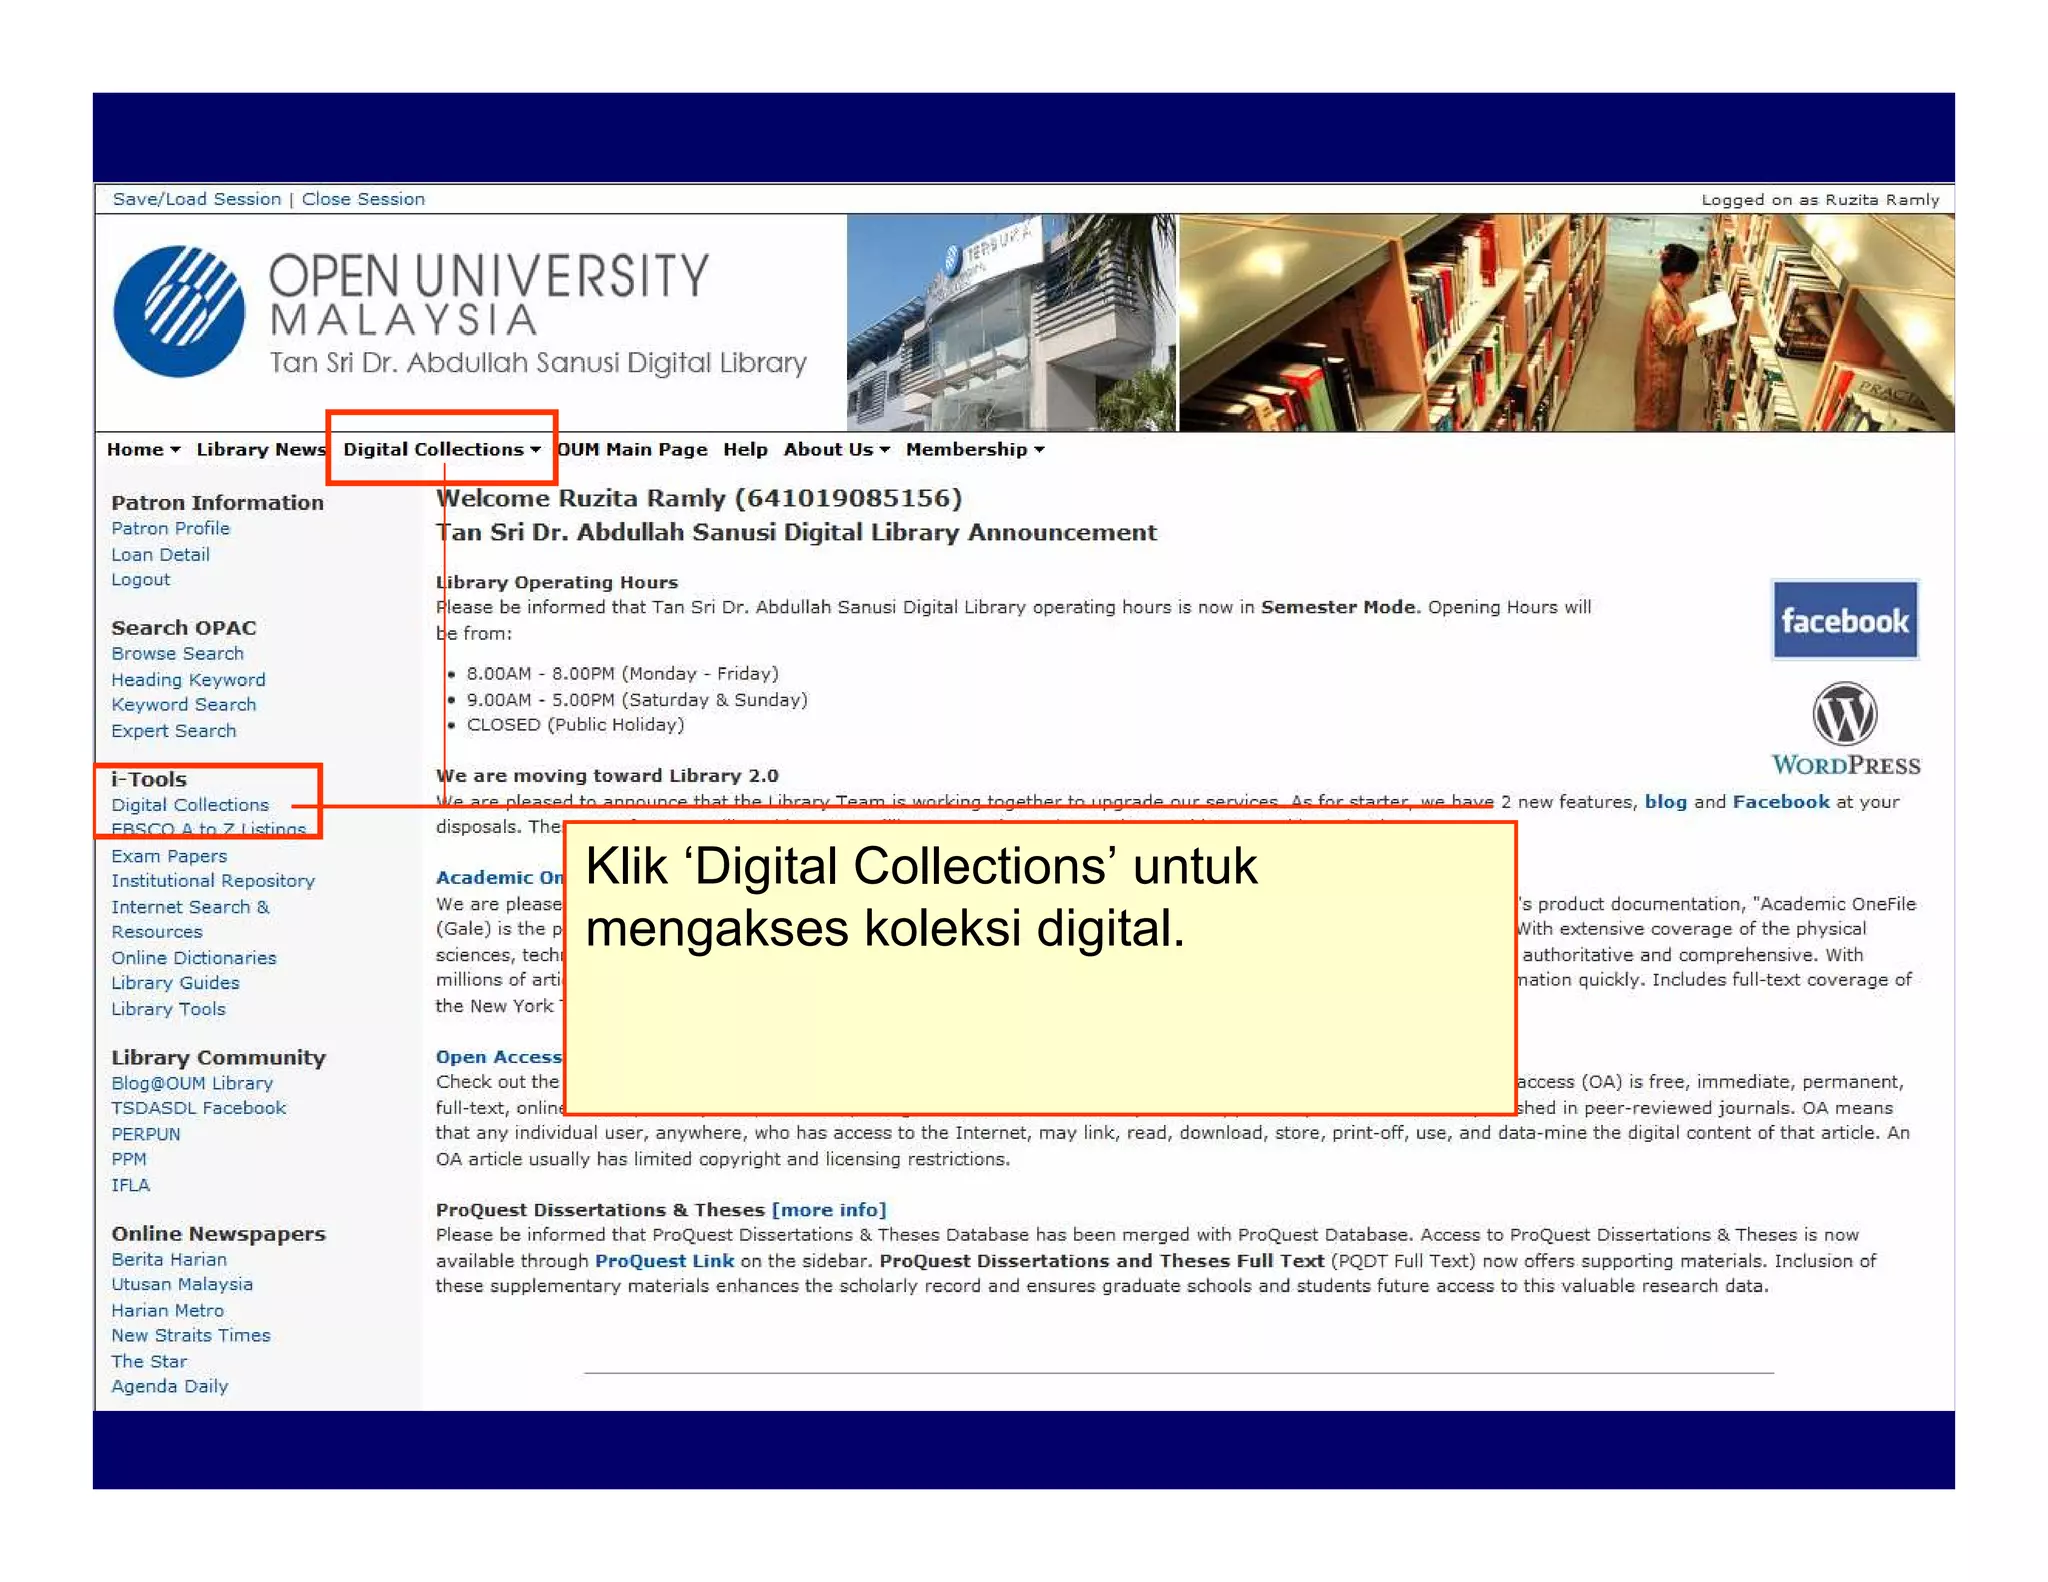Click the WordPress logo icon
Screen dimensions: 2048x1582
pyautogui.click(x=1844, y=714)
